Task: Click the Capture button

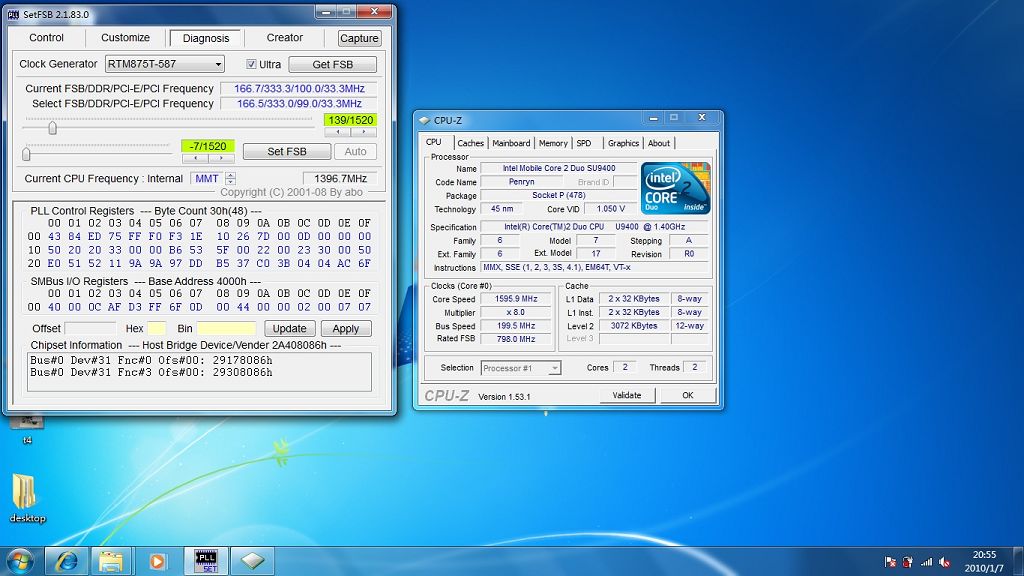Action: 359,39
